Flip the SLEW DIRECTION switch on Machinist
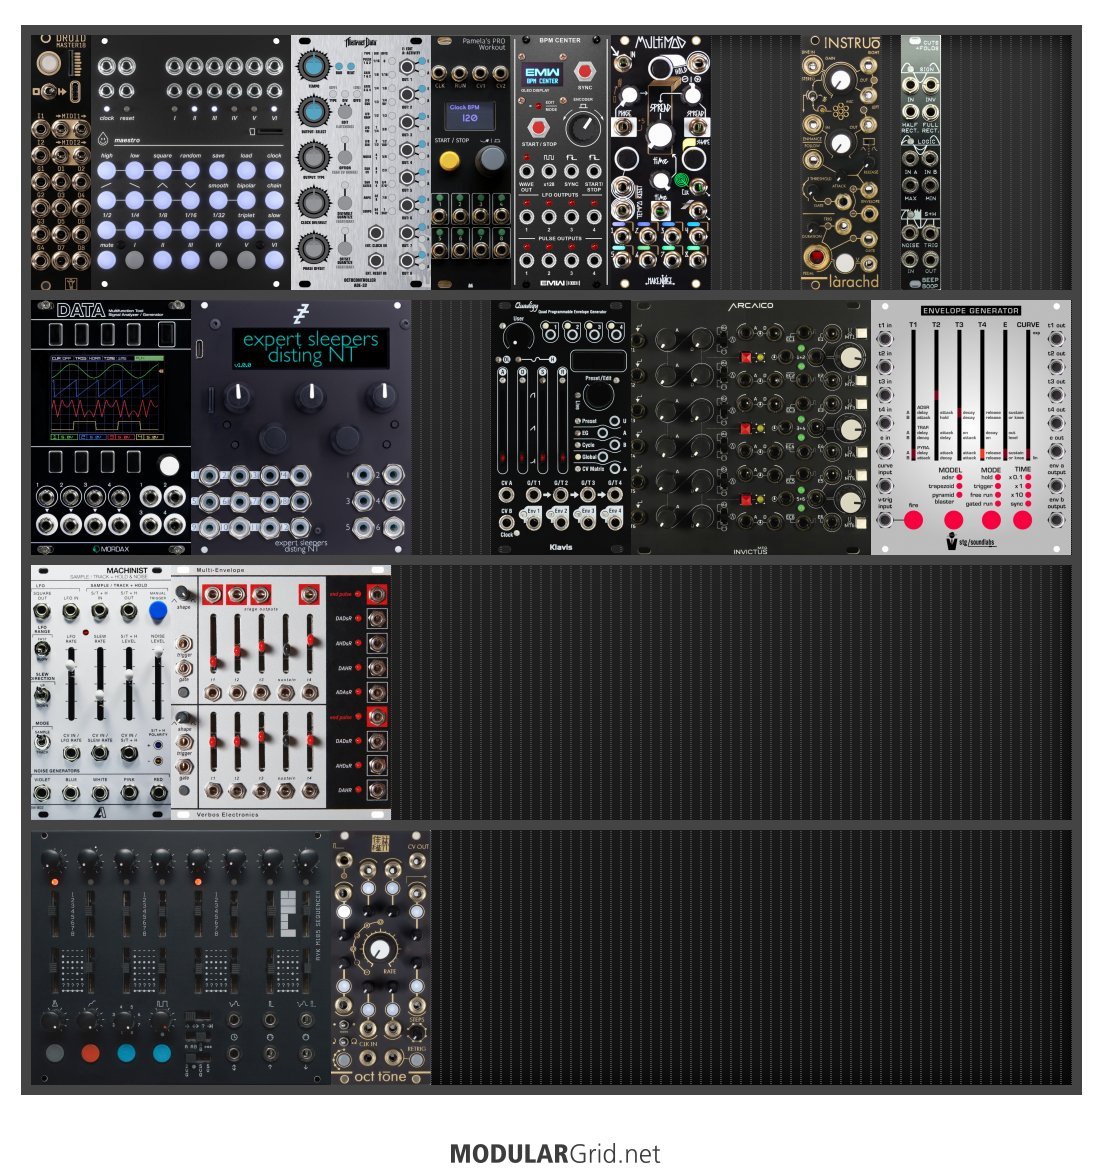Viewport: 1112px width, 1175px height. click(x=42, y=695)
